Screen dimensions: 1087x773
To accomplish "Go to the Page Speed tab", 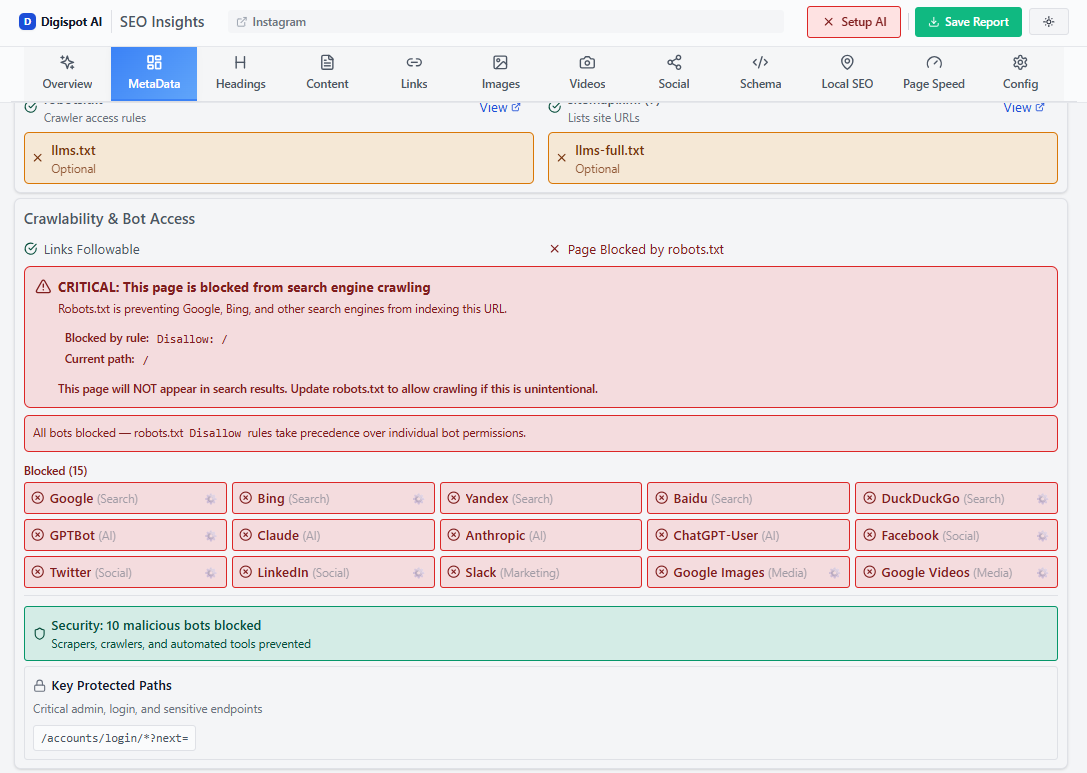I will pos(934,73).
